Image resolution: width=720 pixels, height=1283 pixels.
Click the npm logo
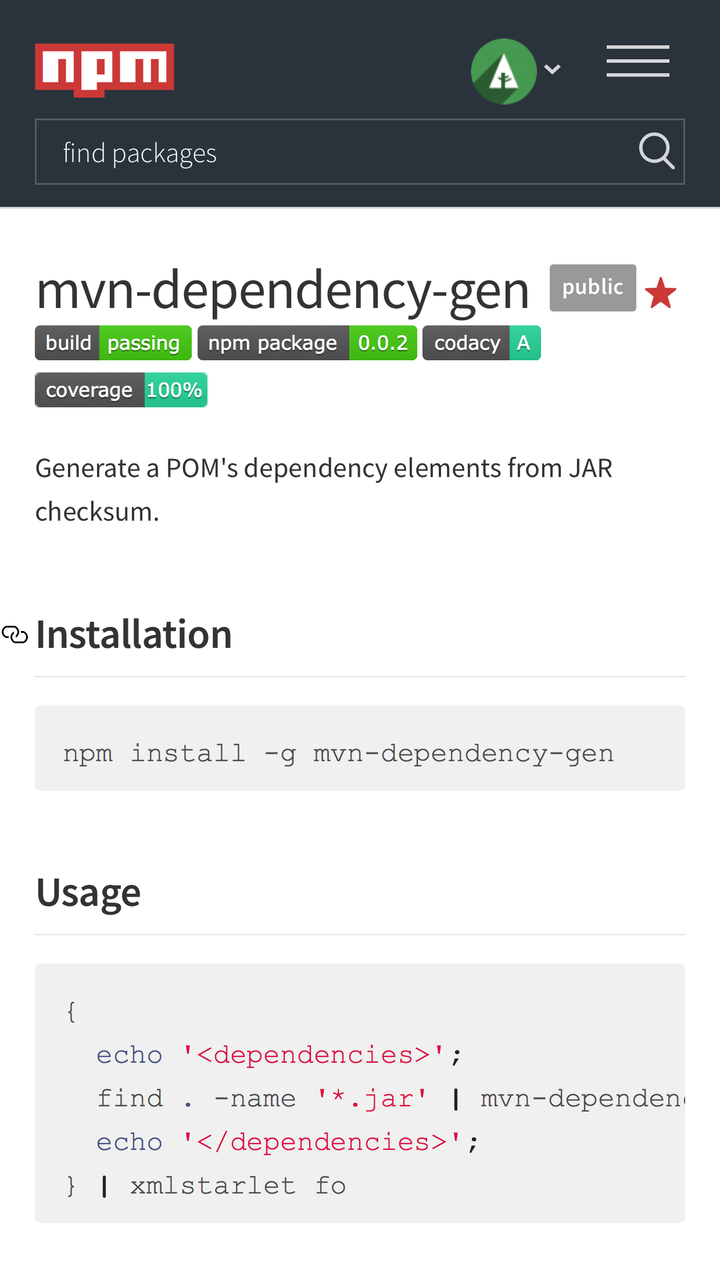coord(105,69)
